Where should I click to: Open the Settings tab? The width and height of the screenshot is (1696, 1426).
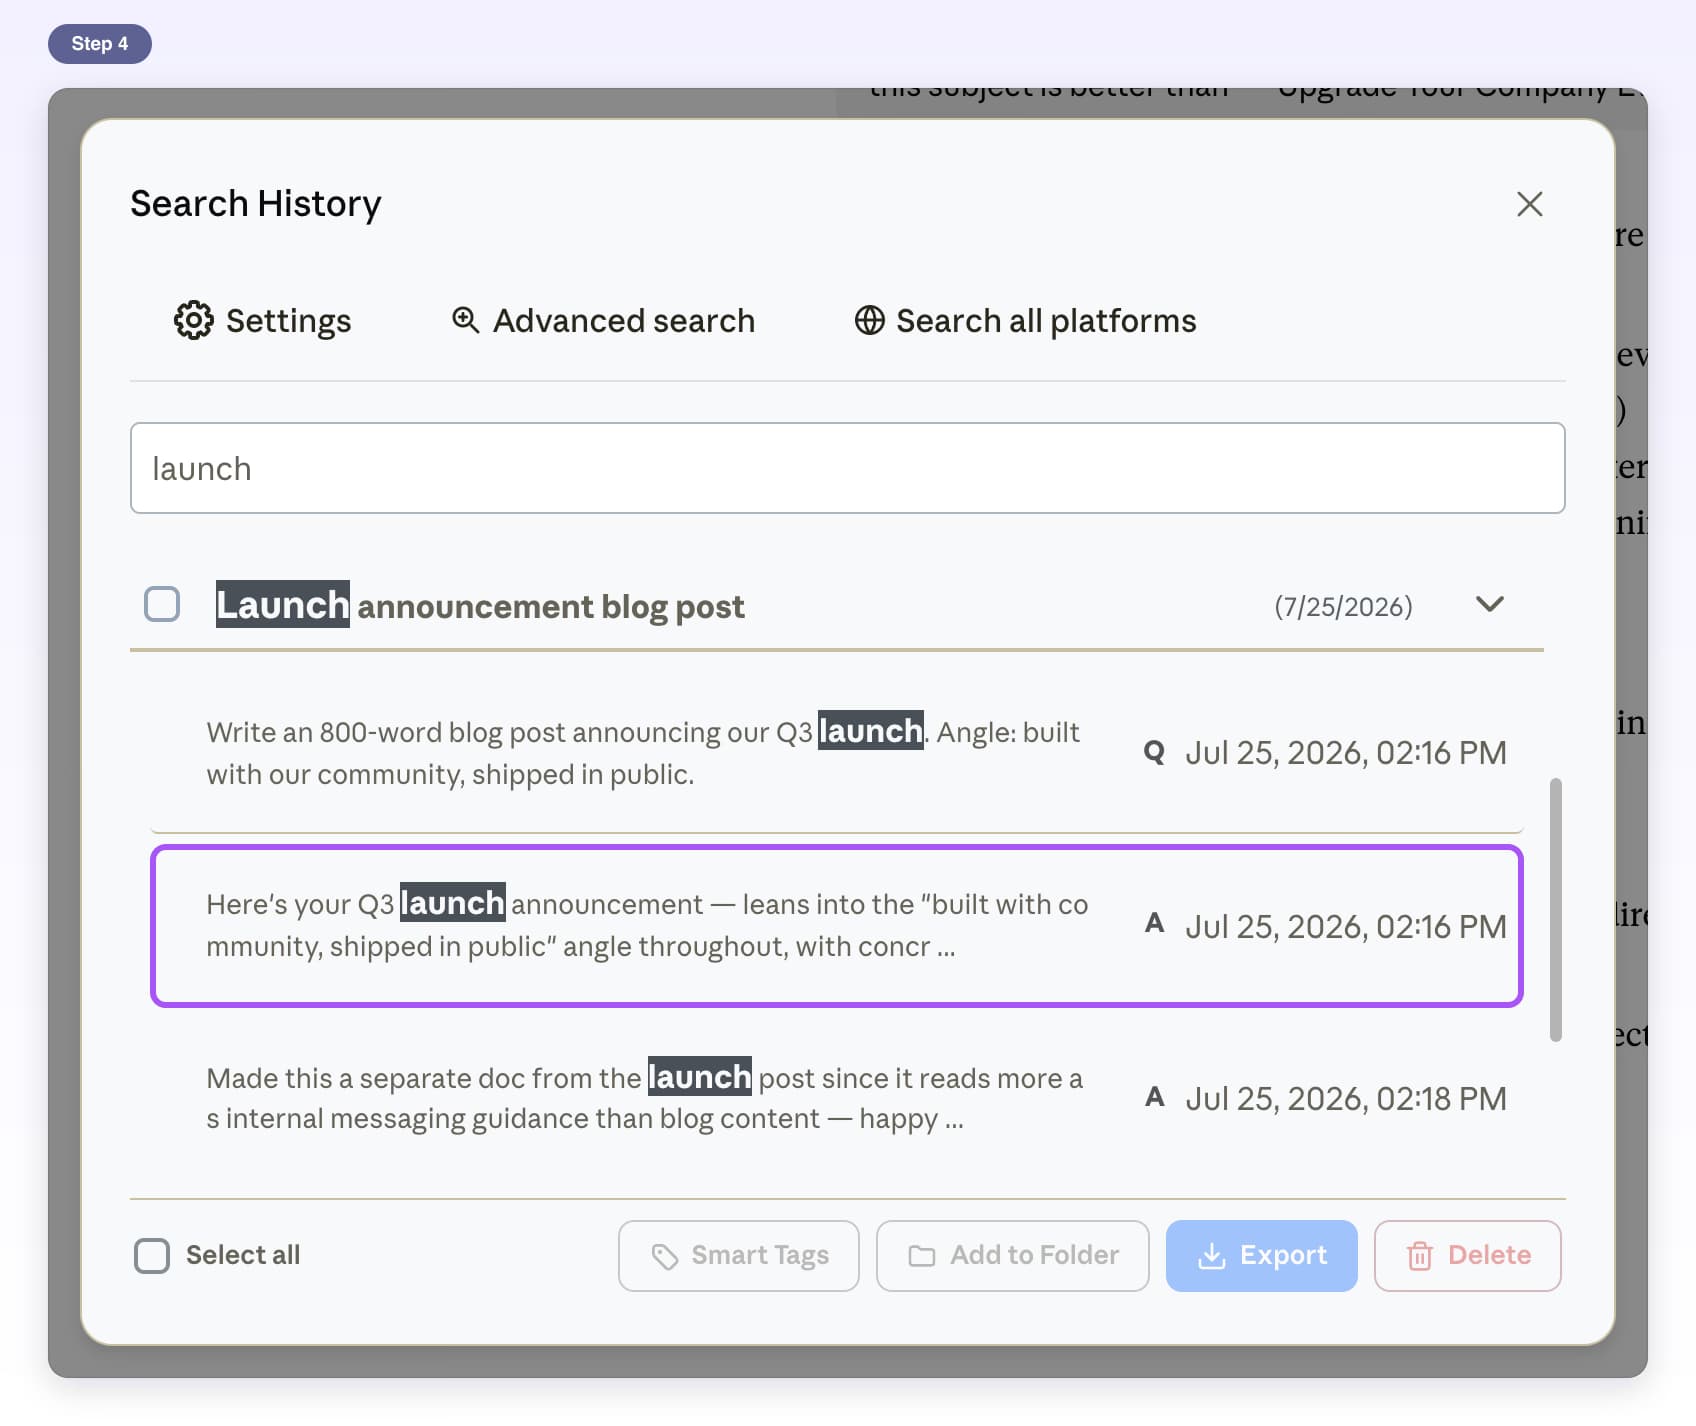[263, 321]
